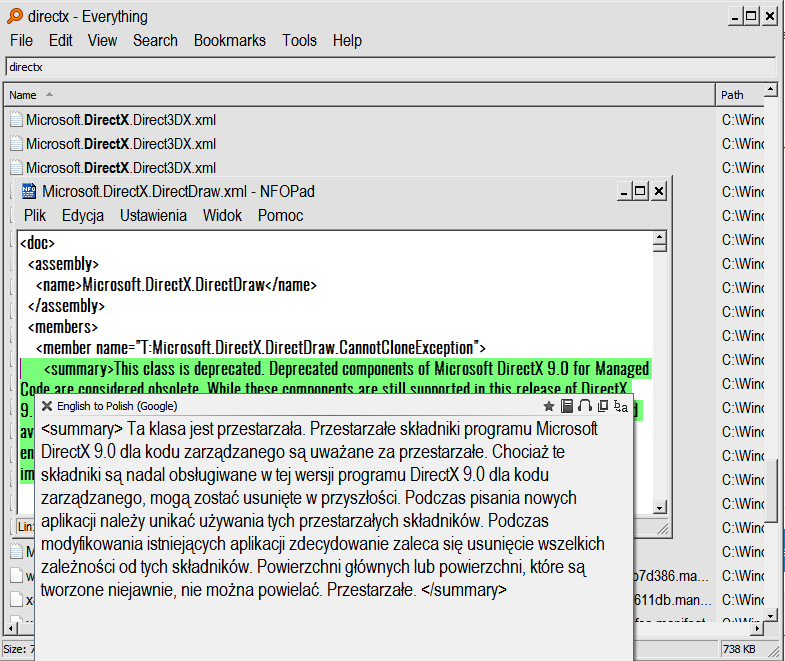Click NFOPad's vertical scrollbar up arrow

(659, 241)
